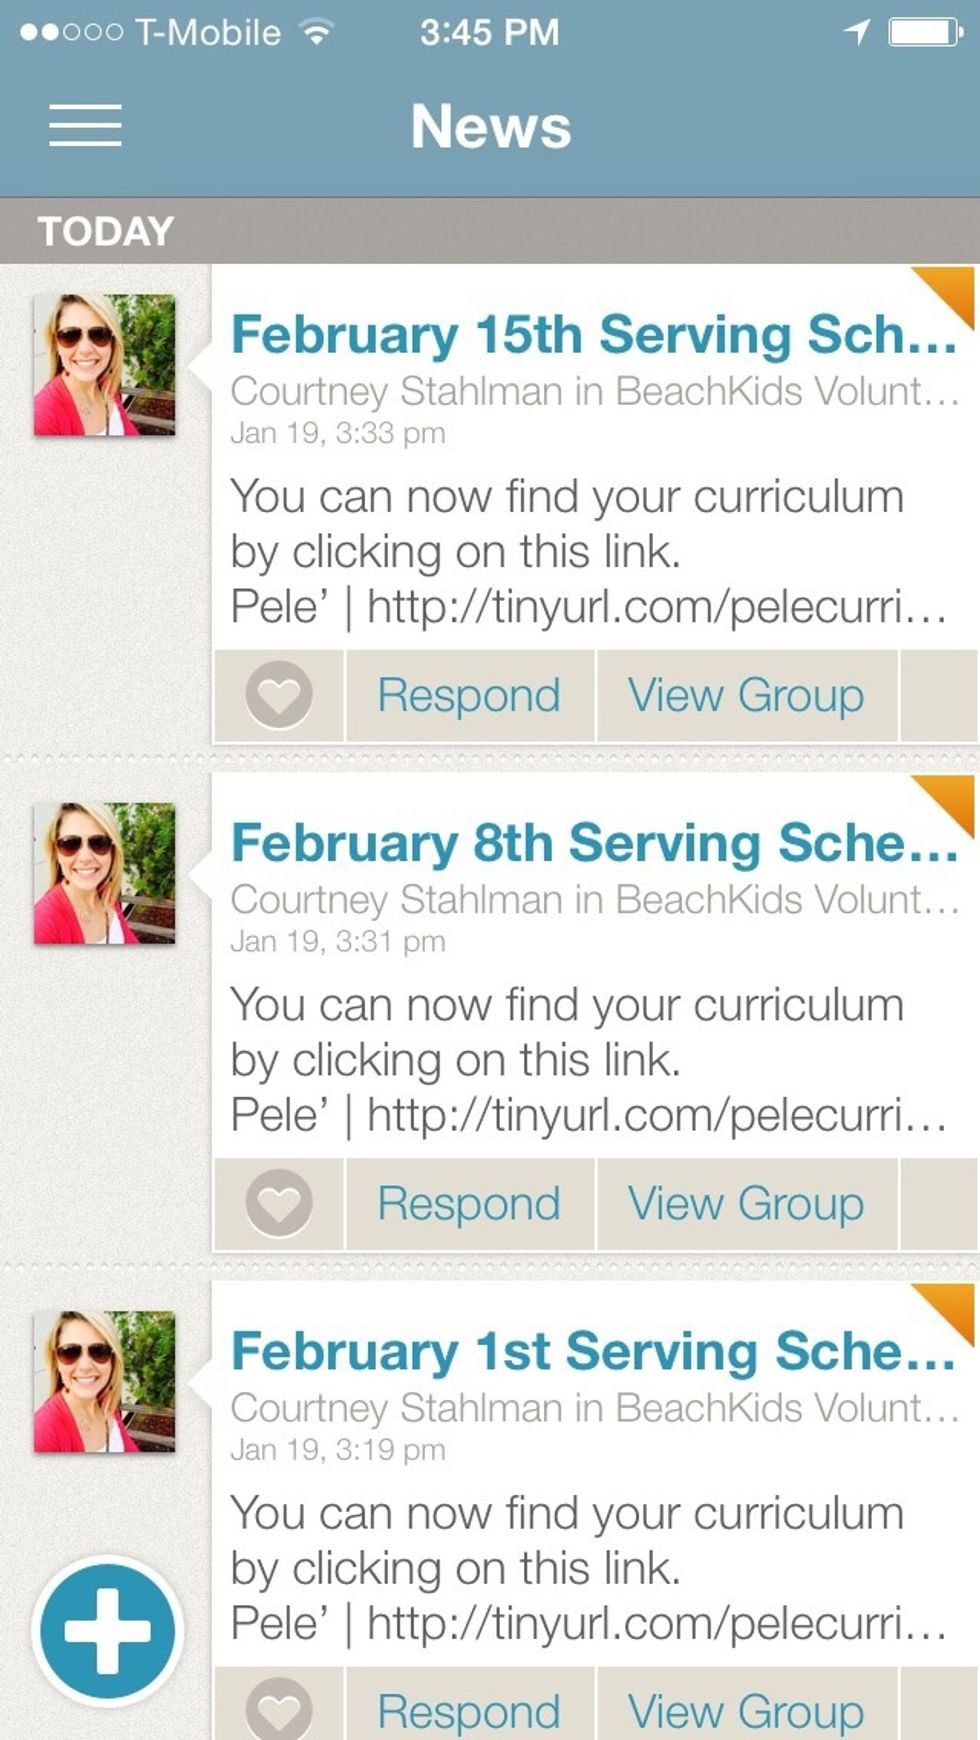Tap the News title bar
Image resolution: width=980 pixels, height=1740 pixels.
490,125
